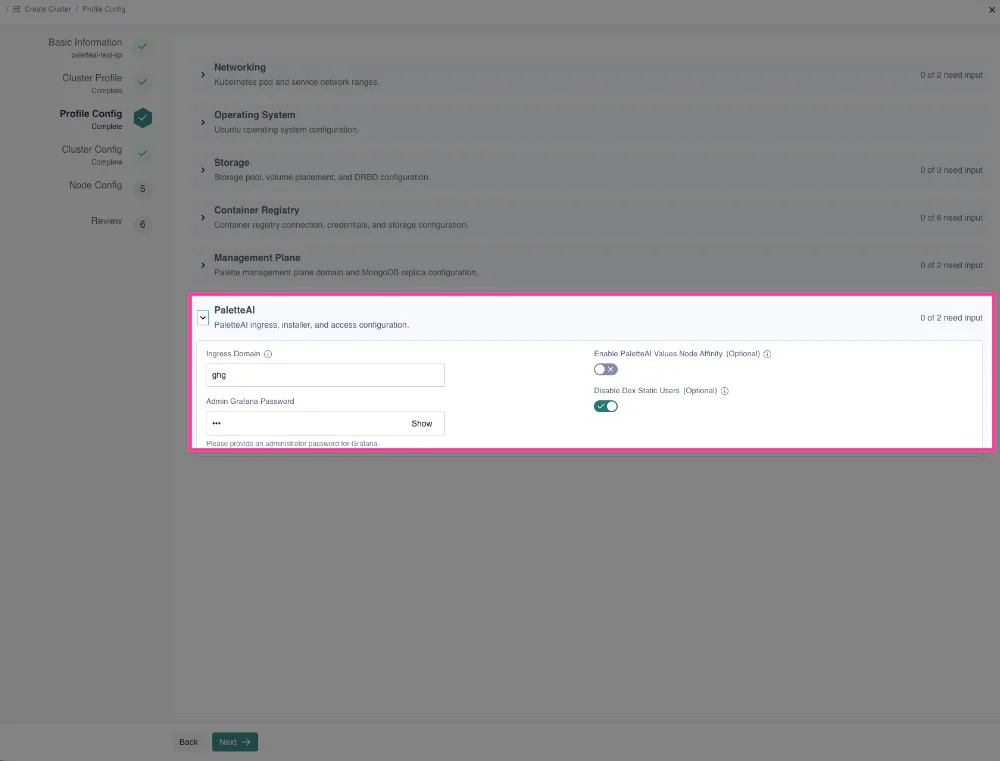Expand the Storage section
The image size is (1000, 761).
[203, 170]
